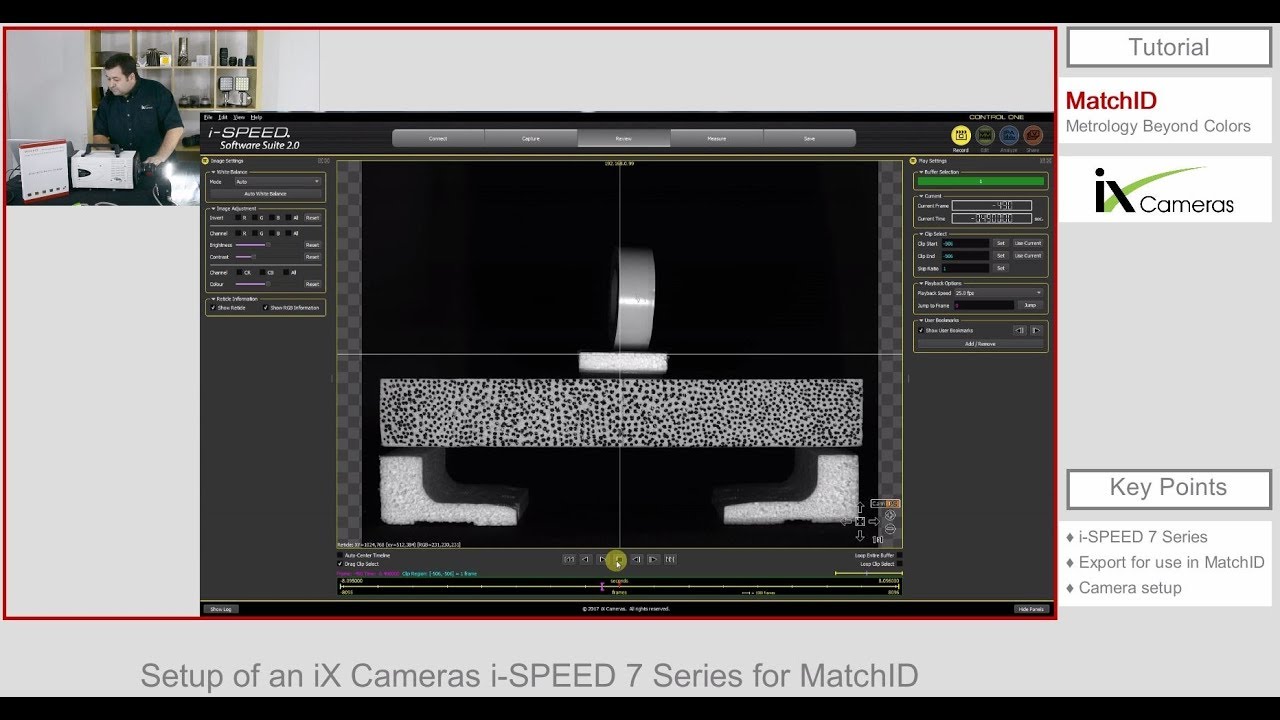Stop clip playback
The image size is (1280, 720).
coord(619,559)
